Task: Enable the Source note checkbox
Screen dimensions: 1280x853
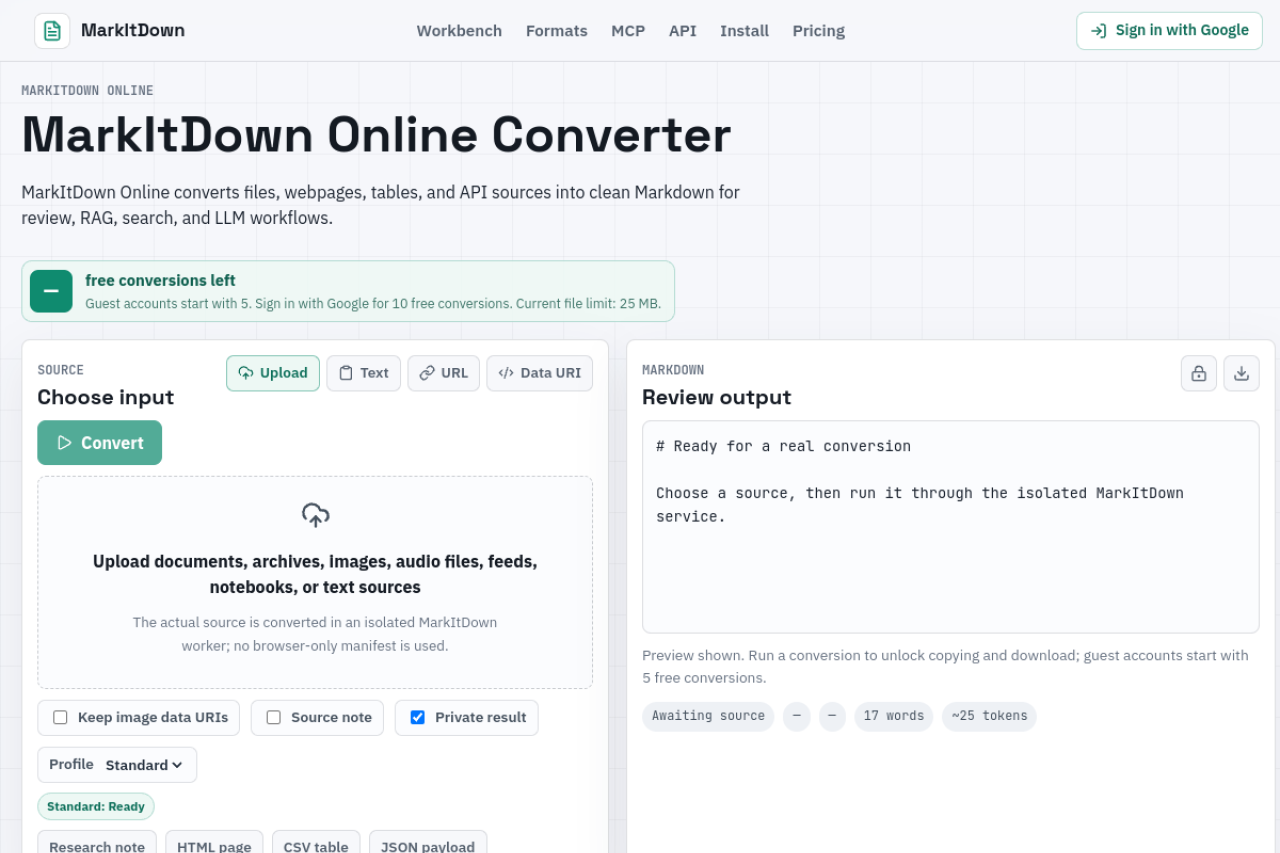Action: (x=273, y=718)
